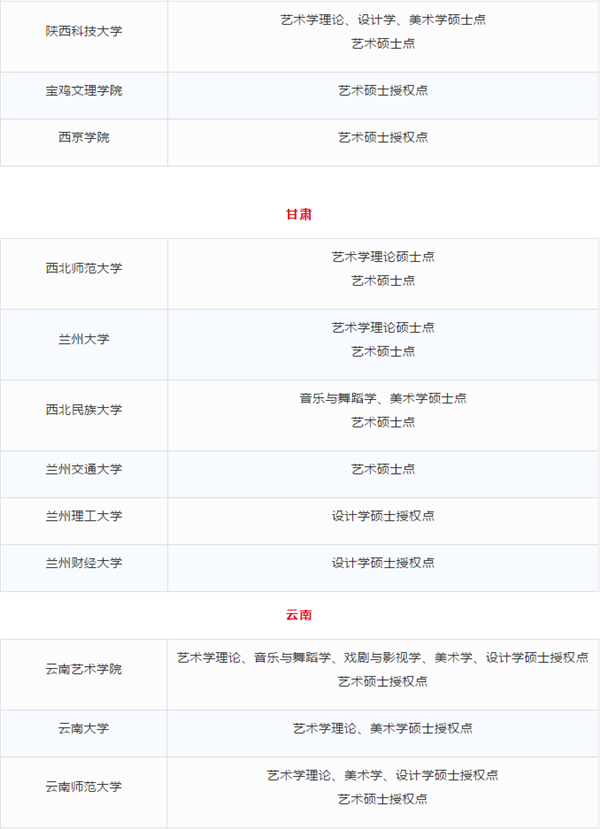This screenshot has height=829, width=600.
Task: Click 艺术学理论硕士点 in the 兰州大学 row
Action: pos(383,328)
